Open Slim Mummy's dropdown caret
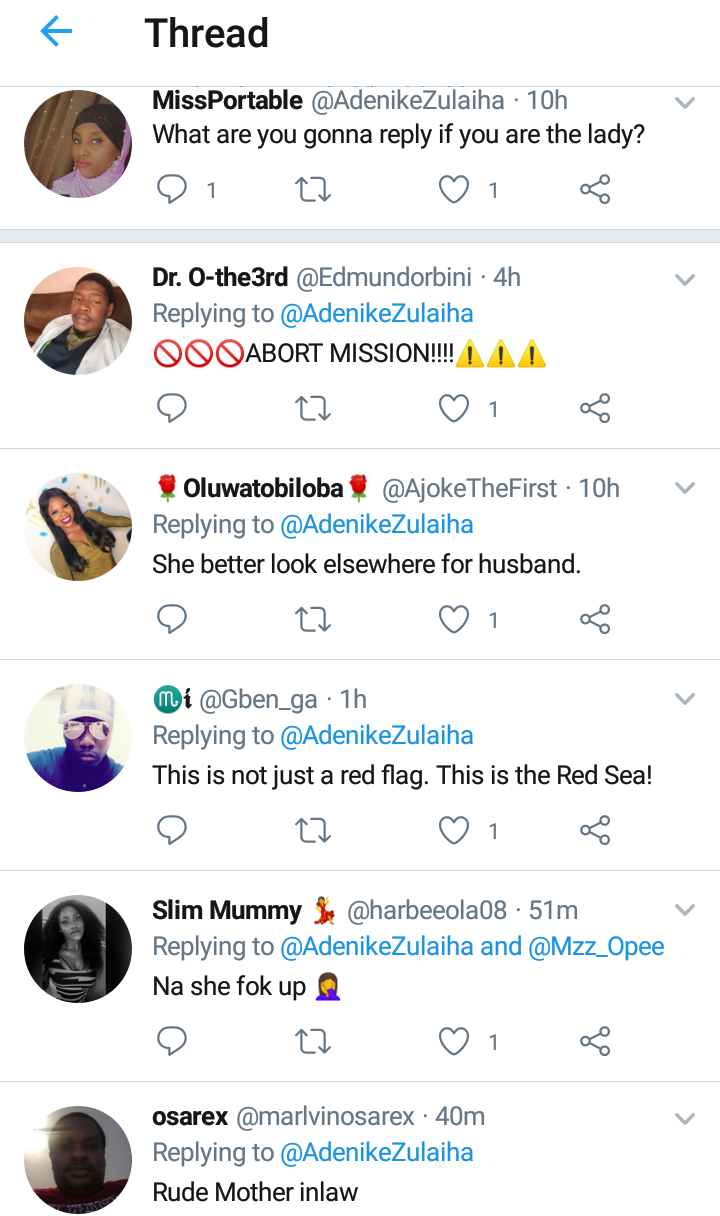The image size is (720, 1216). pyautogui.click(x=685, y=909)
